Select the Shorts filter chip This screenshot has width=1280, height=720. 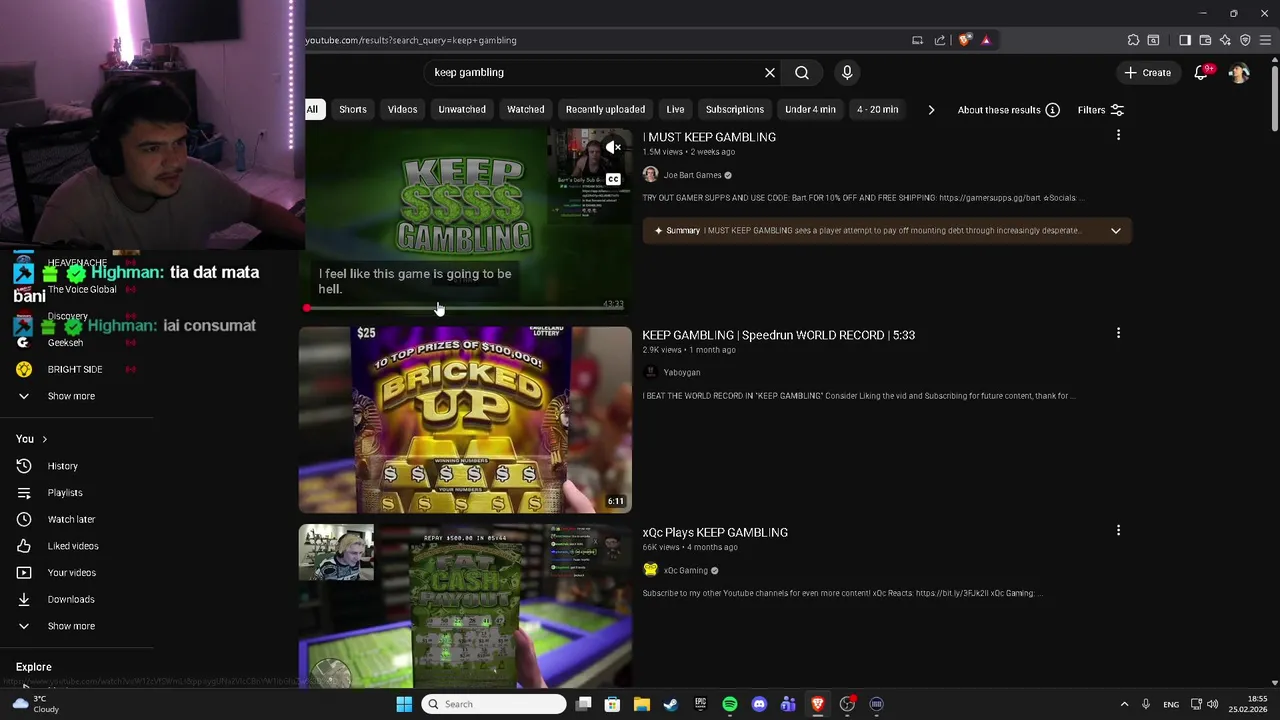click(353, 109)
